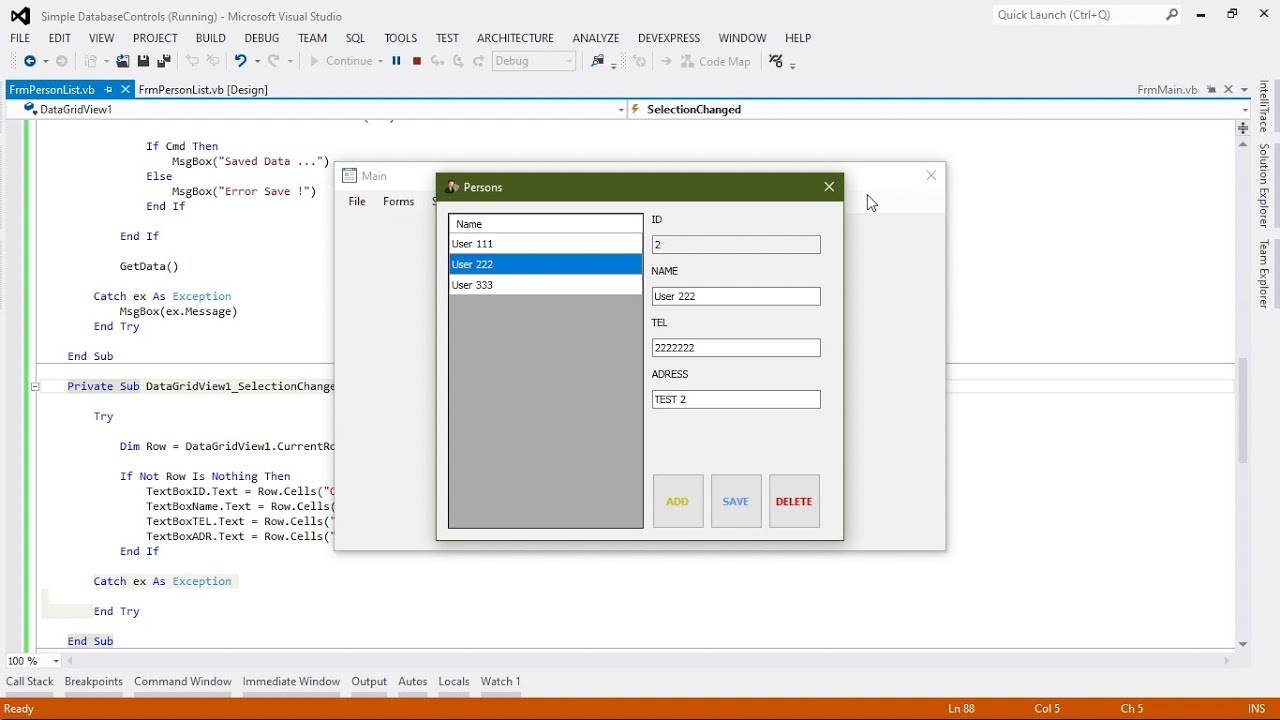
Task: Switch to the FrmMain.vb preview tab
Action: 1167,90
